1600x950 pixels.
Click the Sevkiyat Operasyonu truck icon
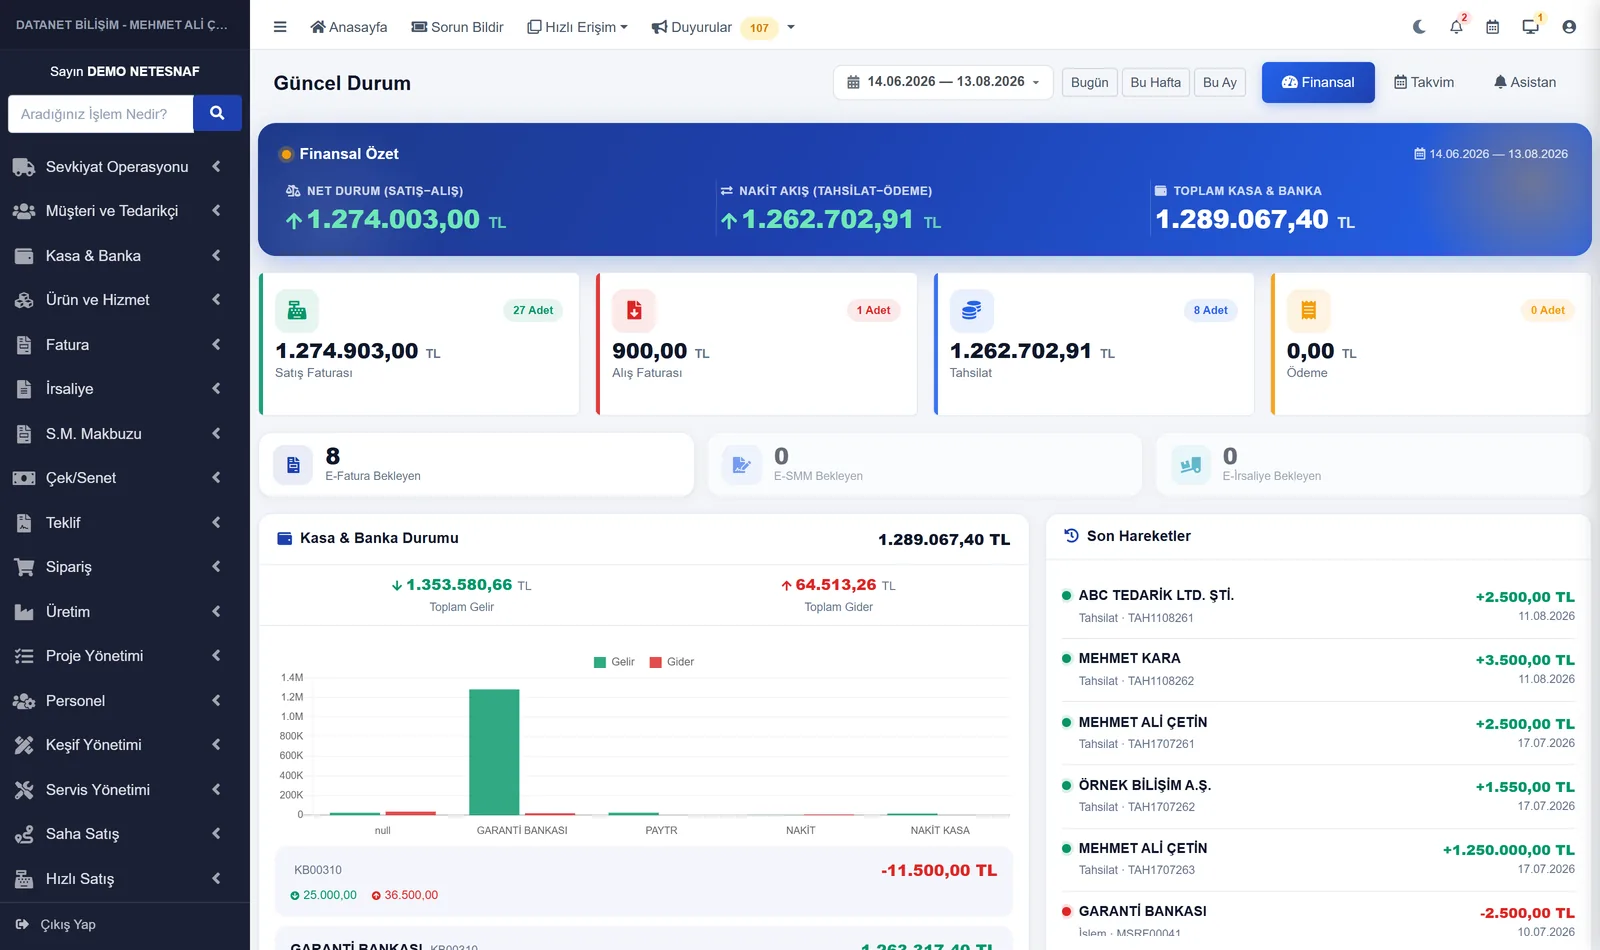(24, 167)
